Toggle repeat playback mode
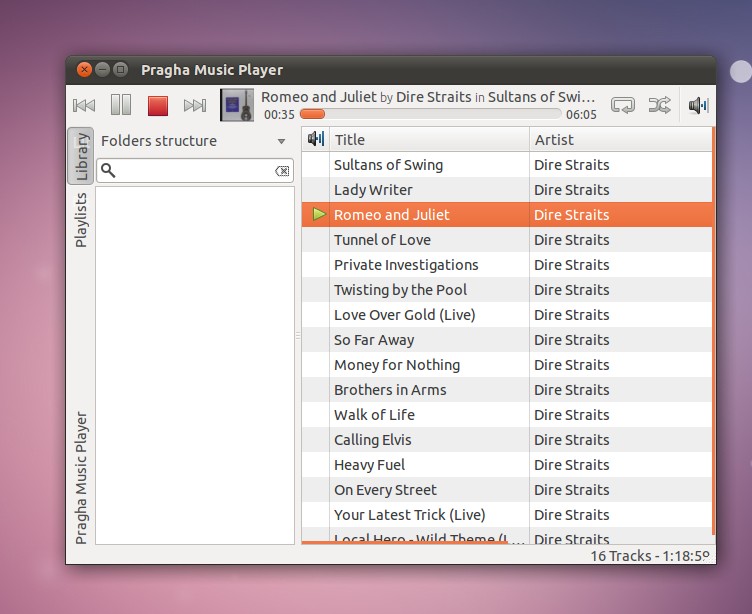 (623, 105)
